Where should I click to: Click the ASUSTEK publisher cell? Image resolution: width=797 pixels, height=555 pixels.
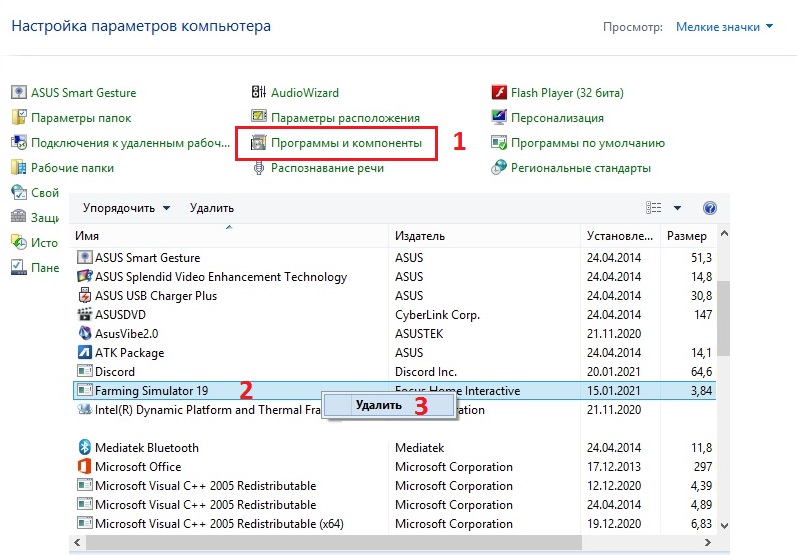pyautogui.click(x=419, y=333)
